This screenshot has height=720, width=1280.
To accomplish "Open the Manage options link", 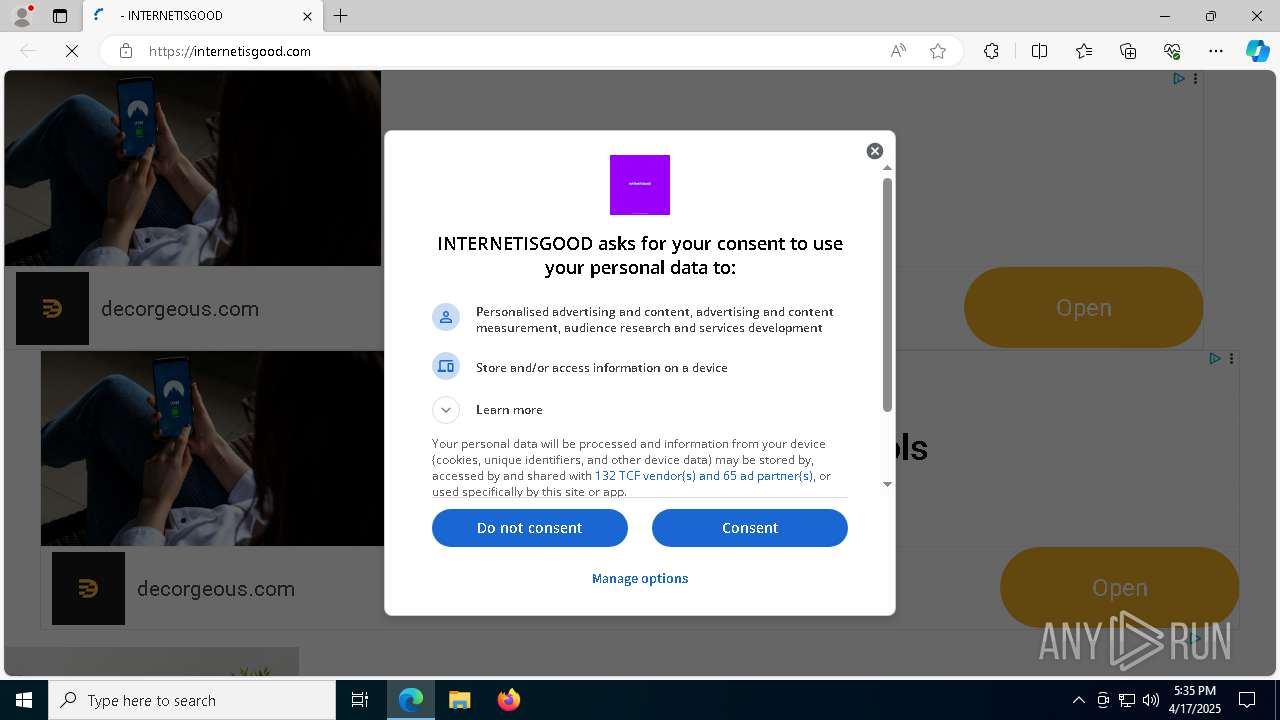I will click(x=640, y=579).
